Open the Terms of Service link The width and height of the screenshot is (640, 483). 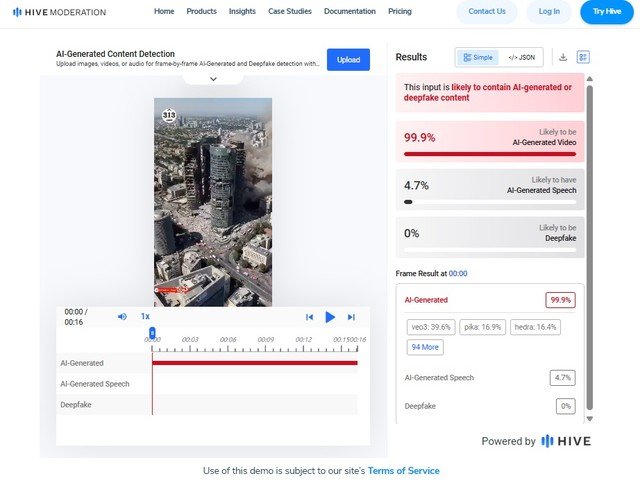[403, 470]
